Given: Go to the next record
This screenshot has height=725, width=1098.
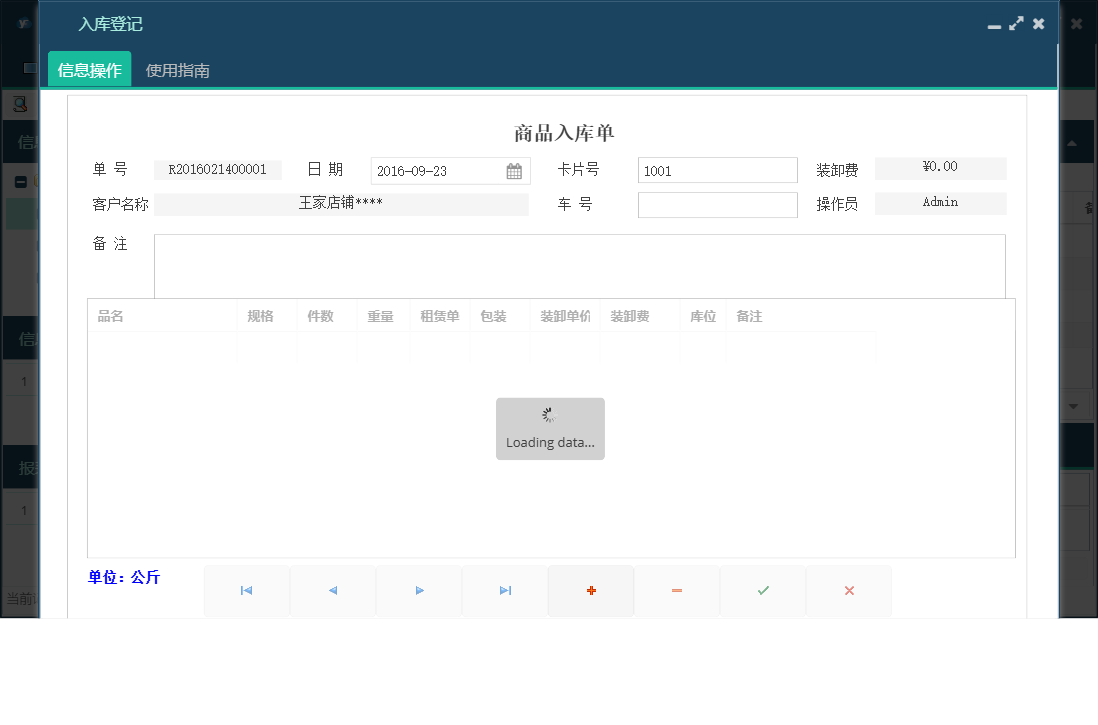Looking at the screenshot, I should (x=418, y=591).
